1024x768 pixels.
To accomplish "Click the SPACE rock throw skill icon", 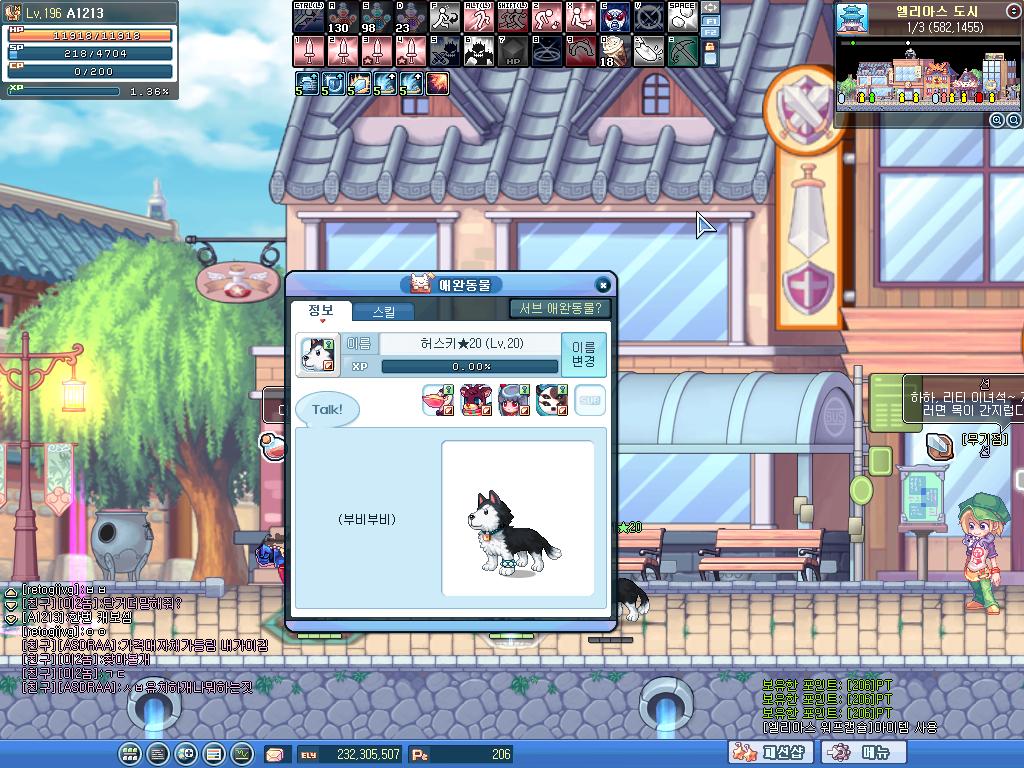I will [x=682, y=17].
